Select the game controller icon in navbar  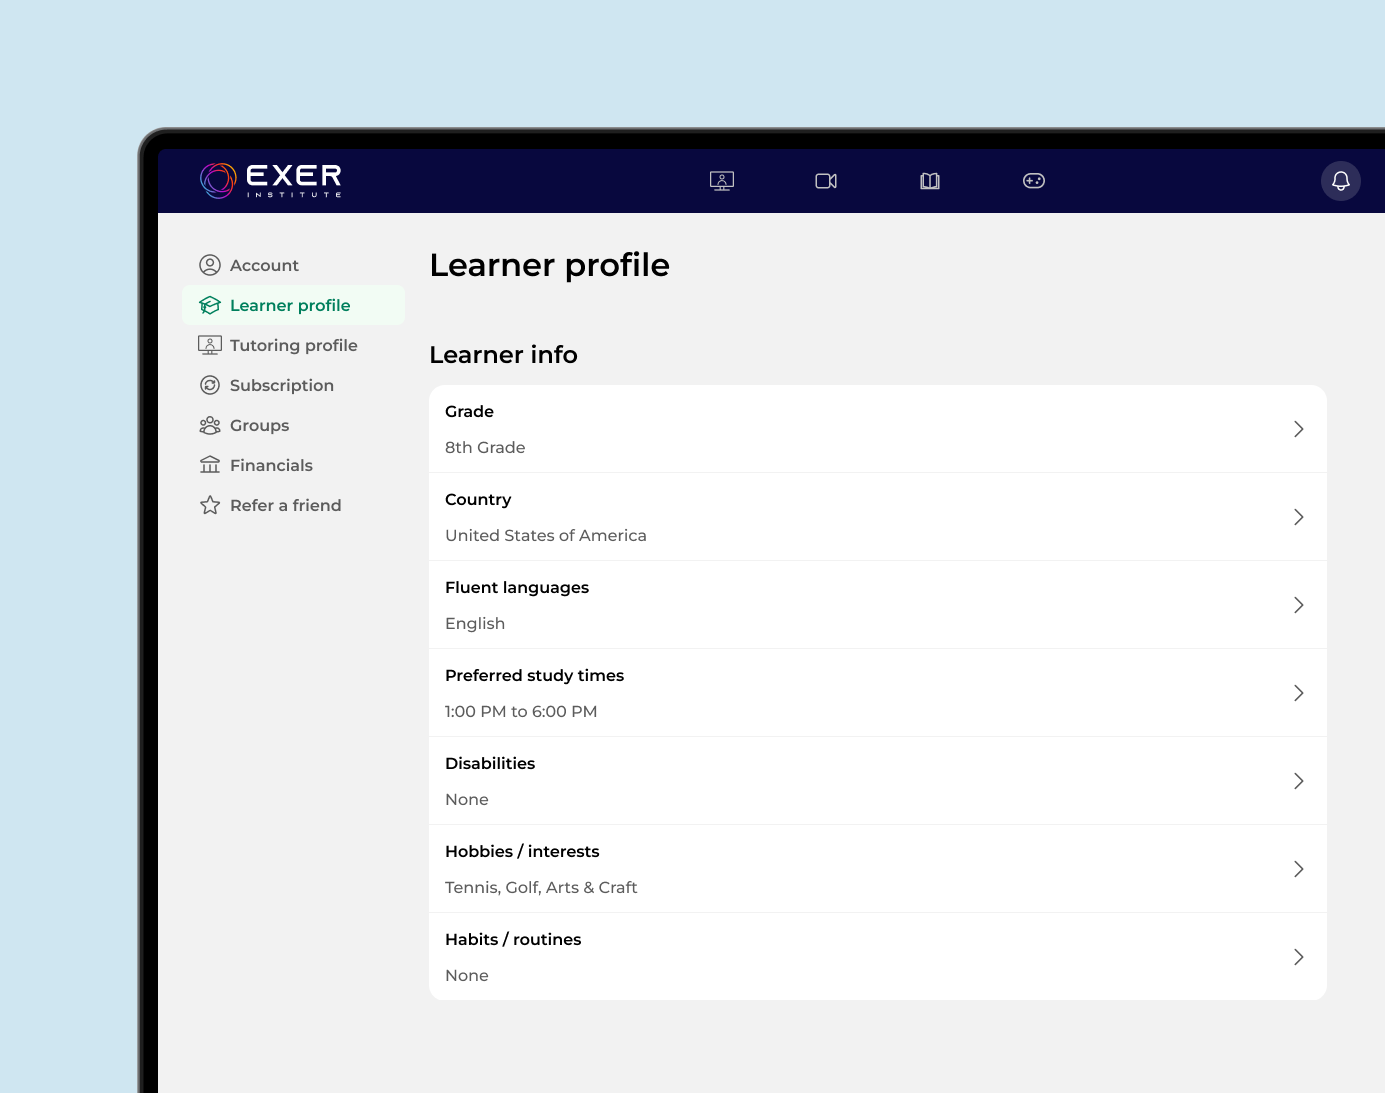(x=1034, y=181)
